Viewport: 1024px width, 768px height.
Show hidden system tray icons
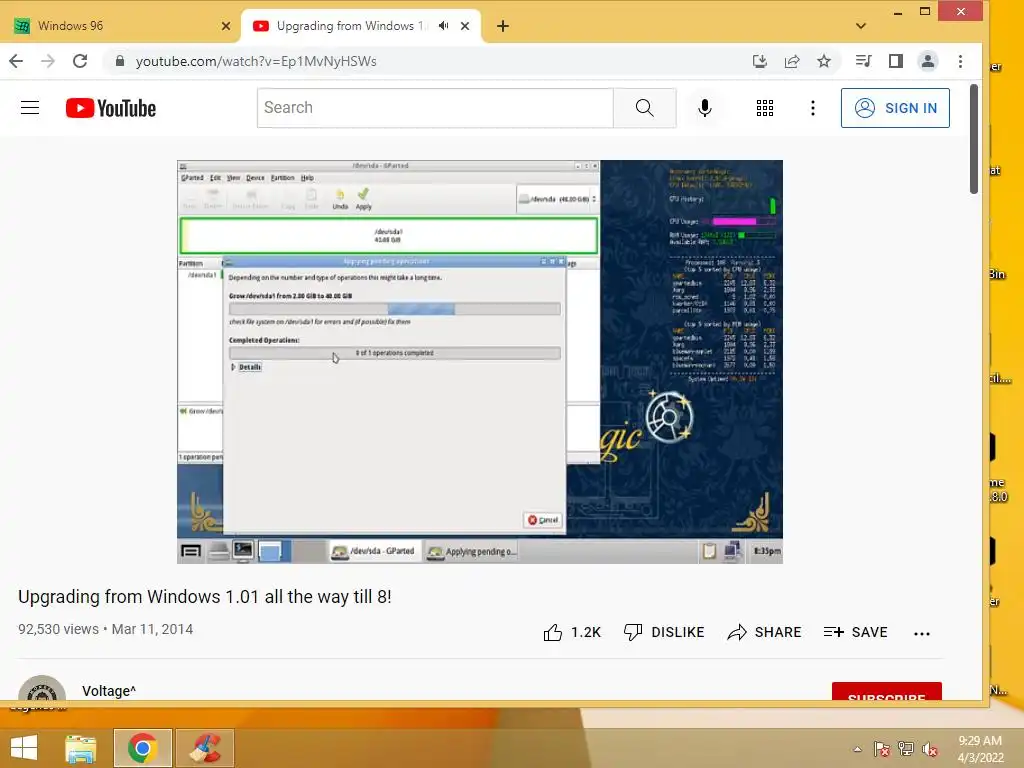click(x=857, y=749)
